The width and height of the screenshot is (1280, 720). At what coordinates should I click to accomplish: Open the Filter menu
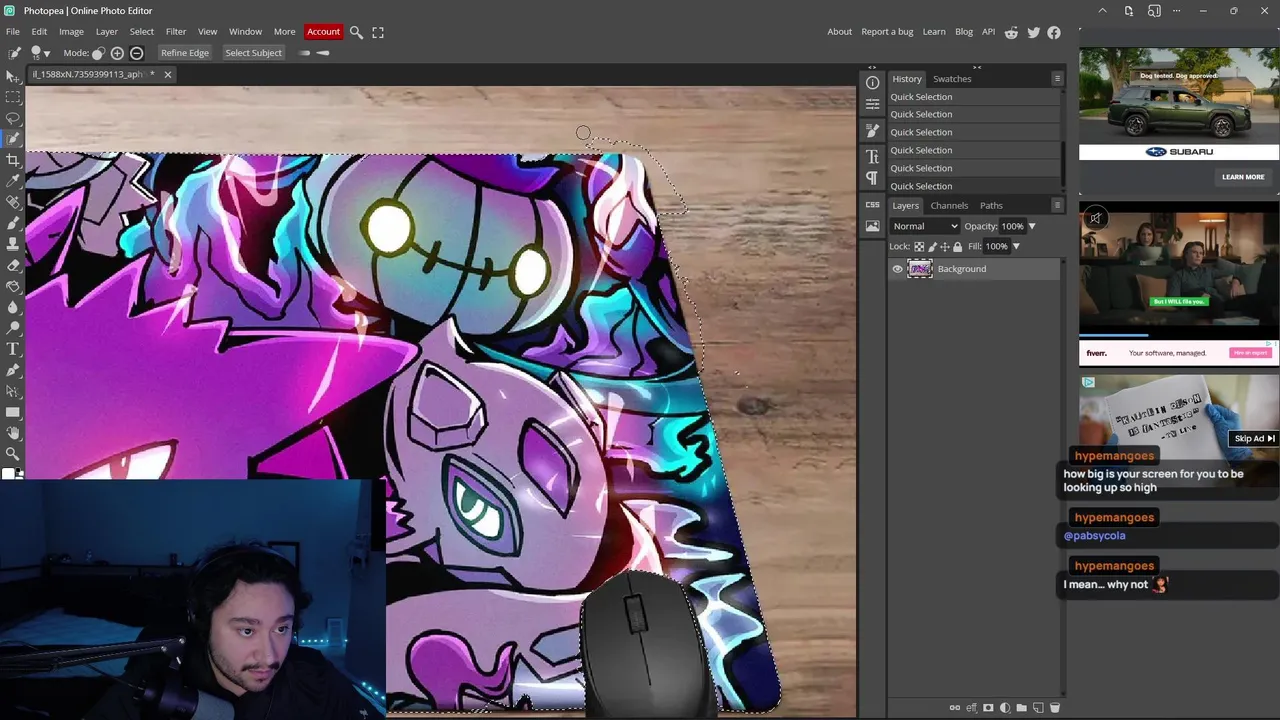(176, 32)
